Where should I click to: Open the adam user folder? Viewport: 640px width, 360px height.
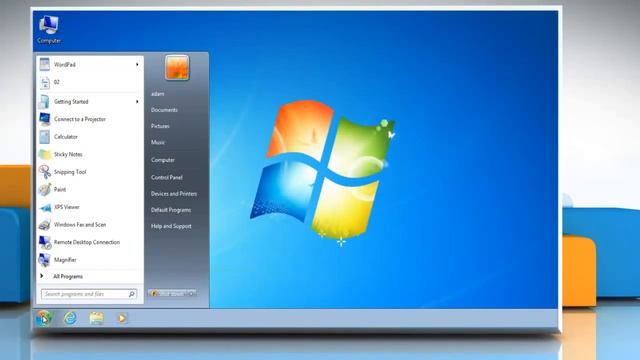[x=158, y=94]
